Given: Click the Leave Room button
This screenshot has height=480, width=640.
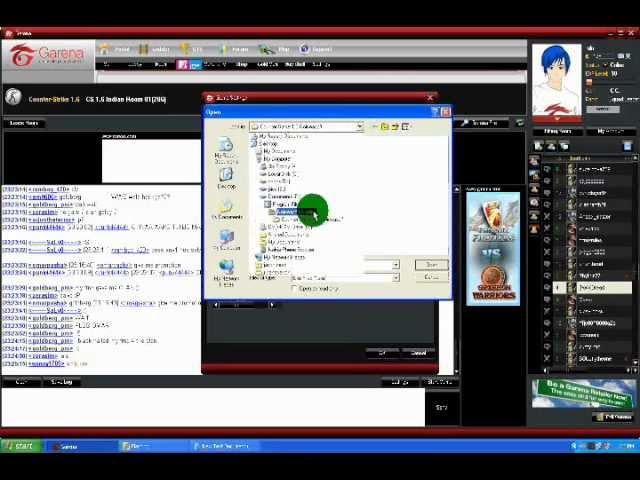Looking at the screenshot, I should tap(24, 123).
